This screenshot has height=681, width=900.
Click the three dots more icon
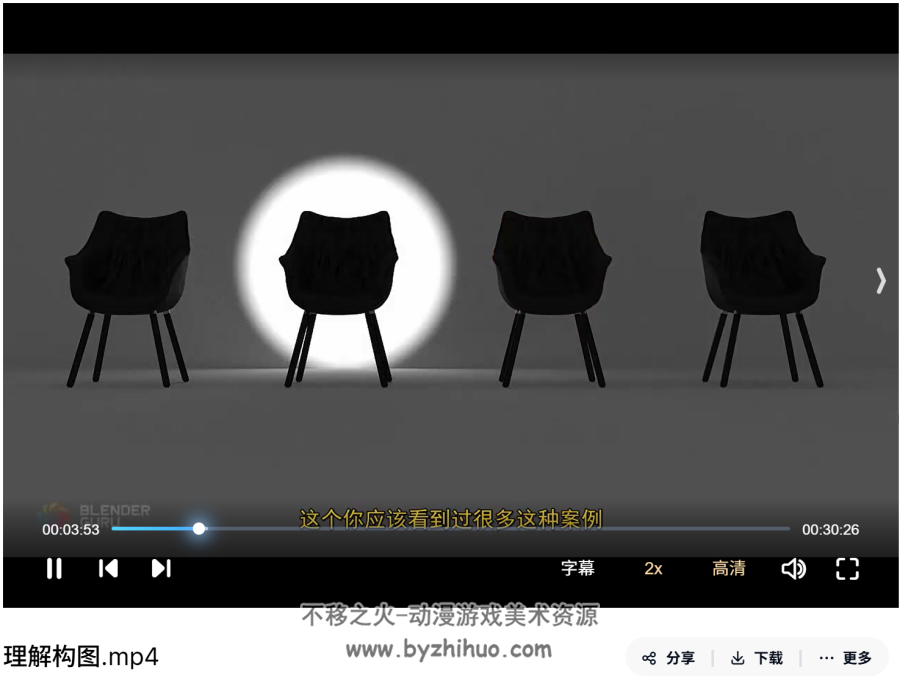(x=827, y=658)
